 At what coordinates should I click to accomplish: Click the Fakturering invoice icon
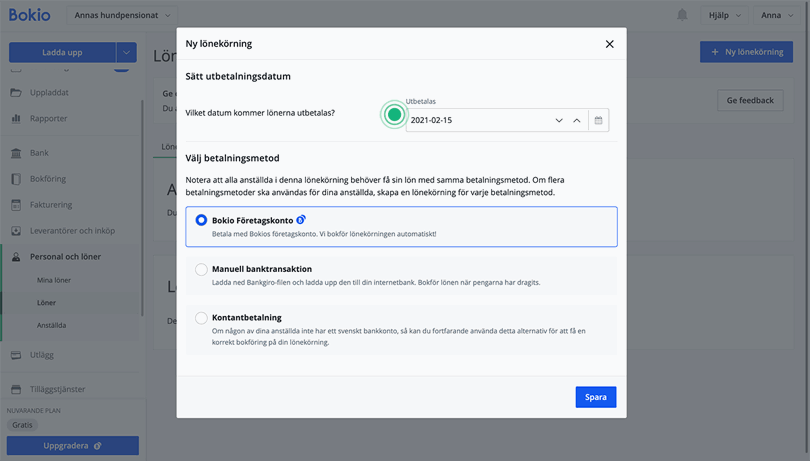tap(16, 205)
